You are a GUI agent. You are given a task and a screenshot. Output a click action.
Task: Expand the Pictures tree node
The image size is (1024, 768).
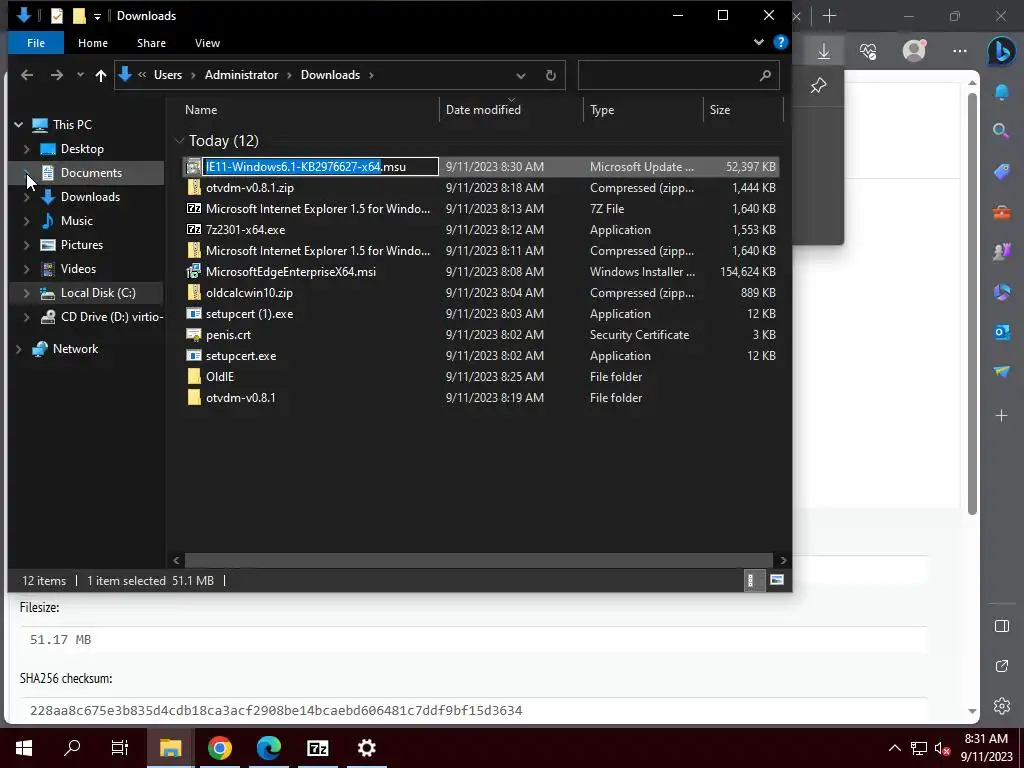tap(27, 245)
